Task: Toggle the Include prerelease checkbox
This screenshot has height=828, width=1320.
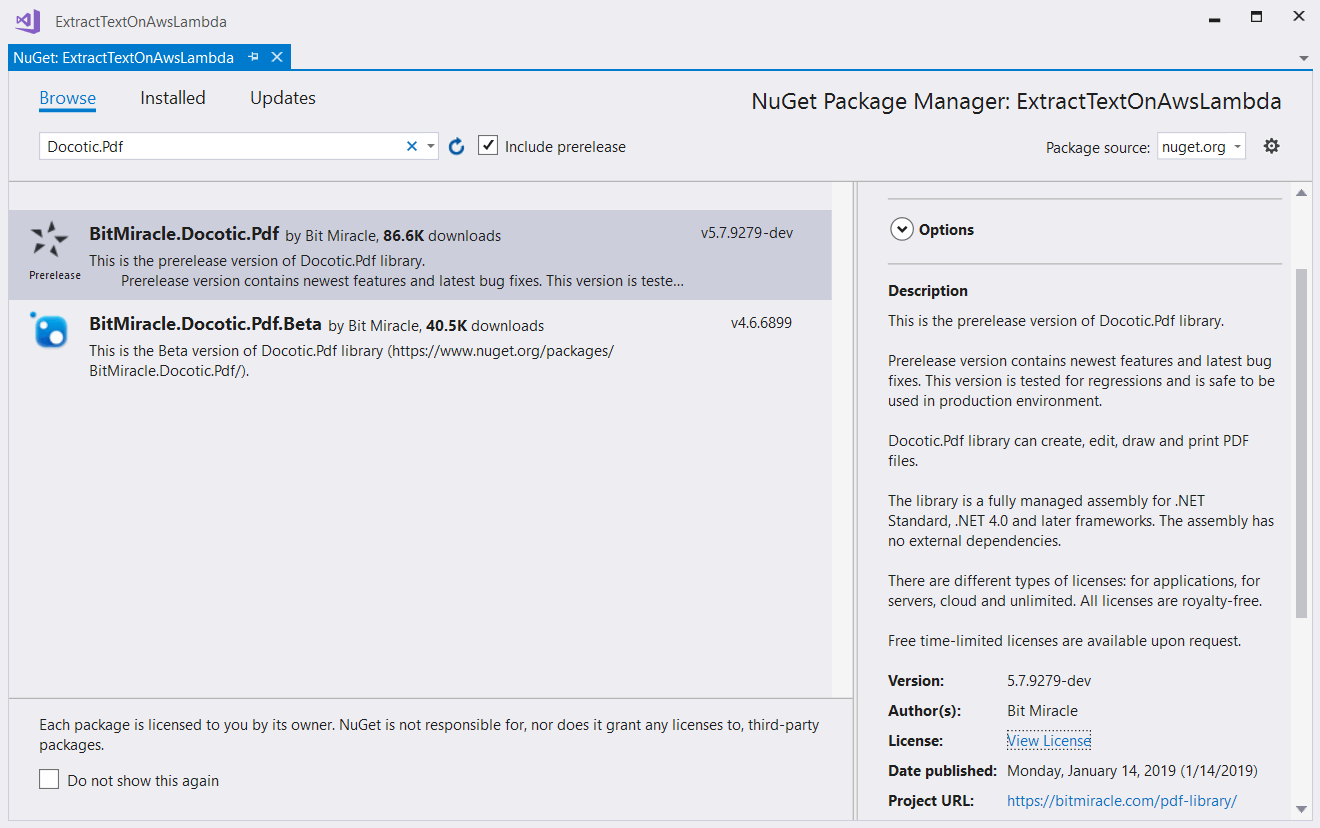Action: [x=488, y=146]
